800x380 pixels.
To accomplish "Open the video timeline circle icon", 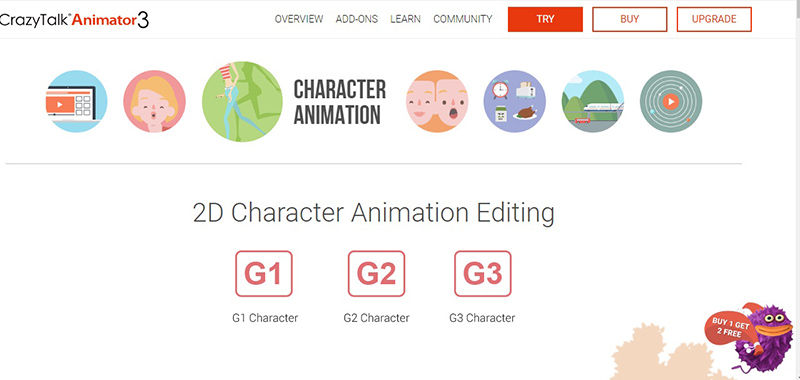I will 76,101.
